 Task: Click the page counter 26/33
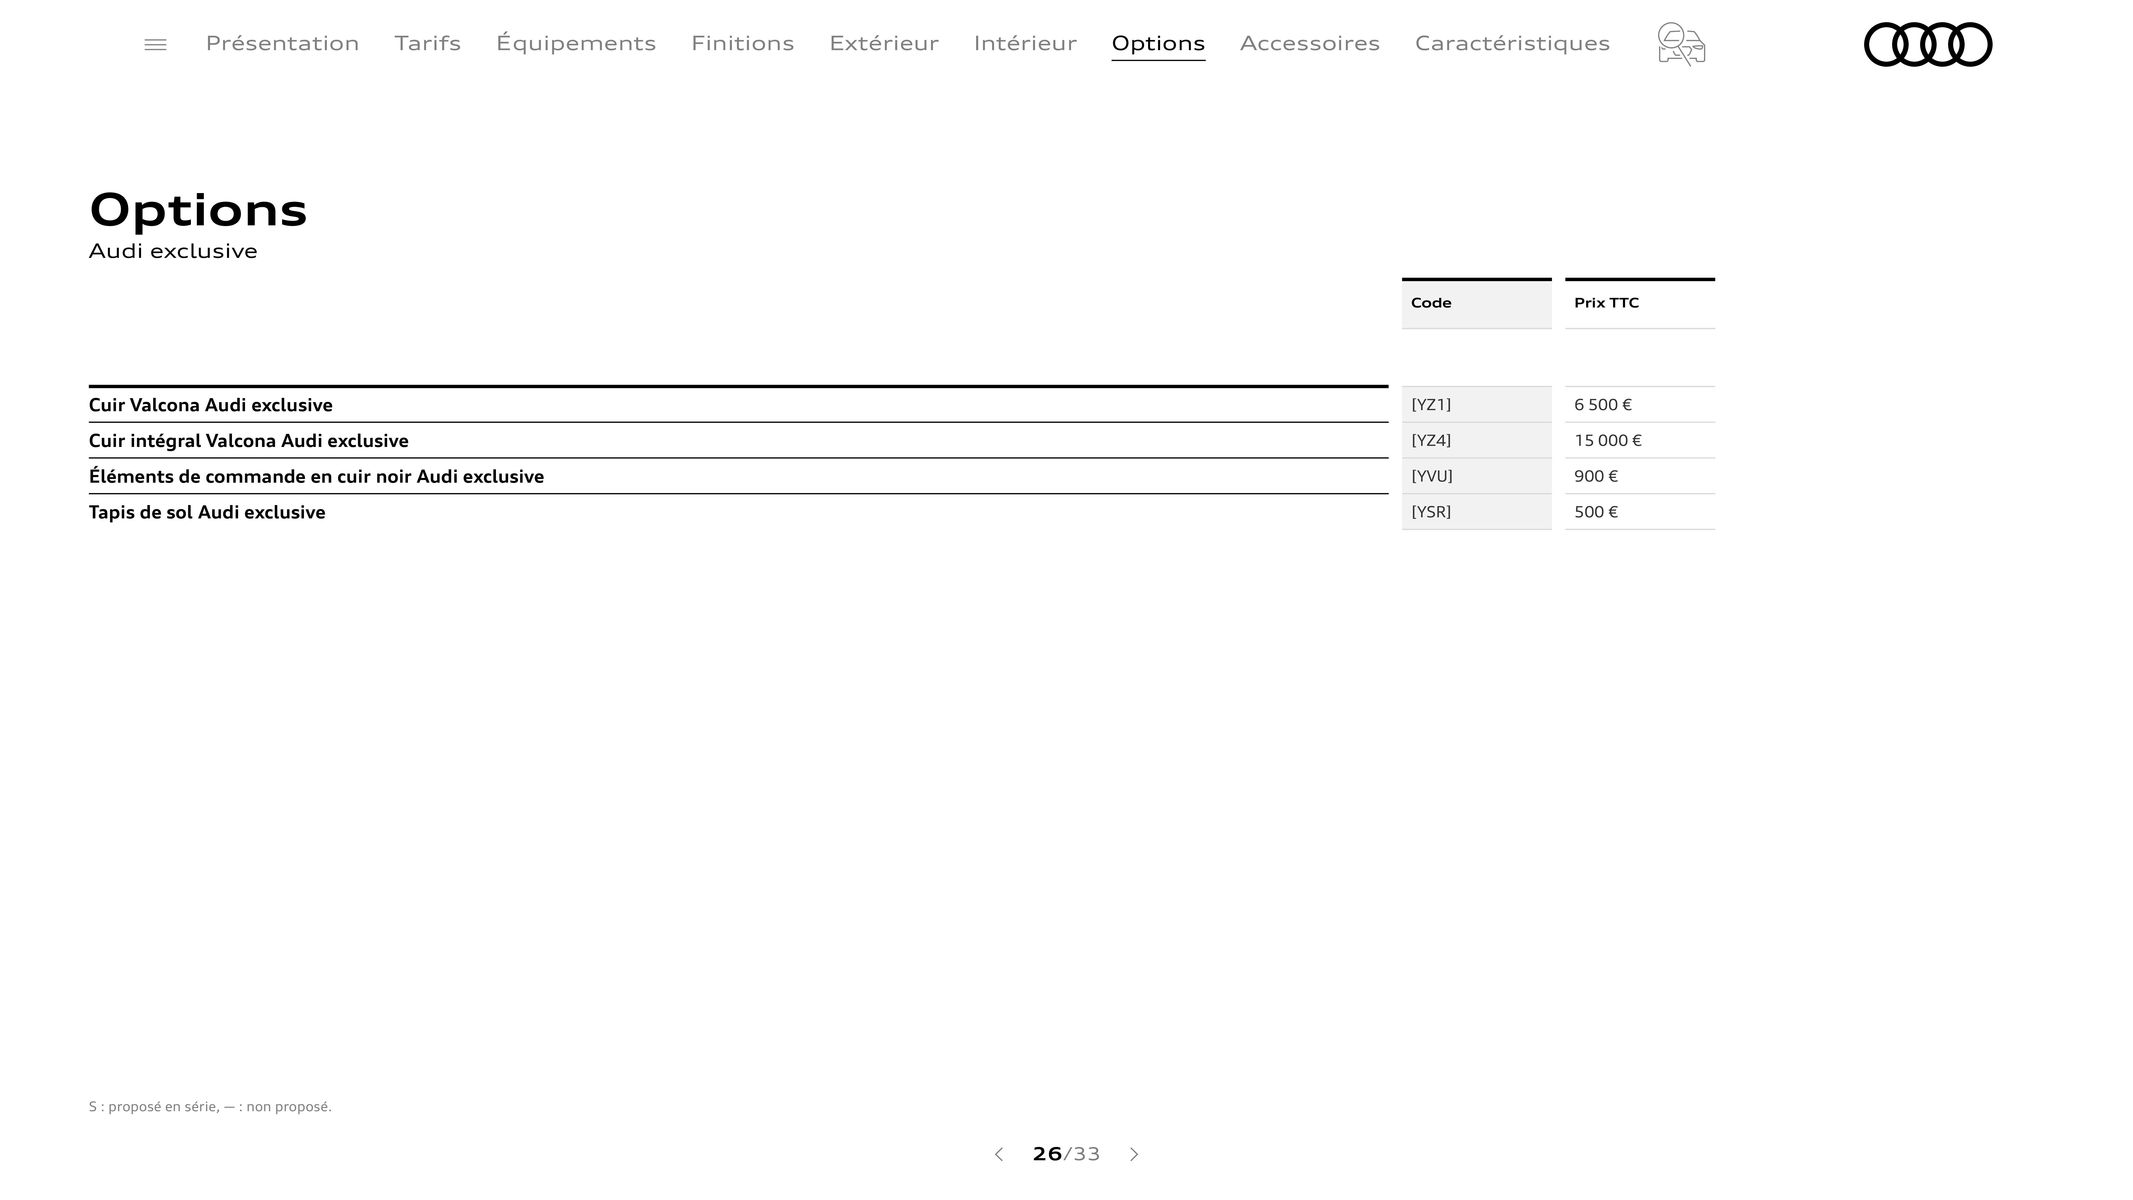point(1066,1154)
